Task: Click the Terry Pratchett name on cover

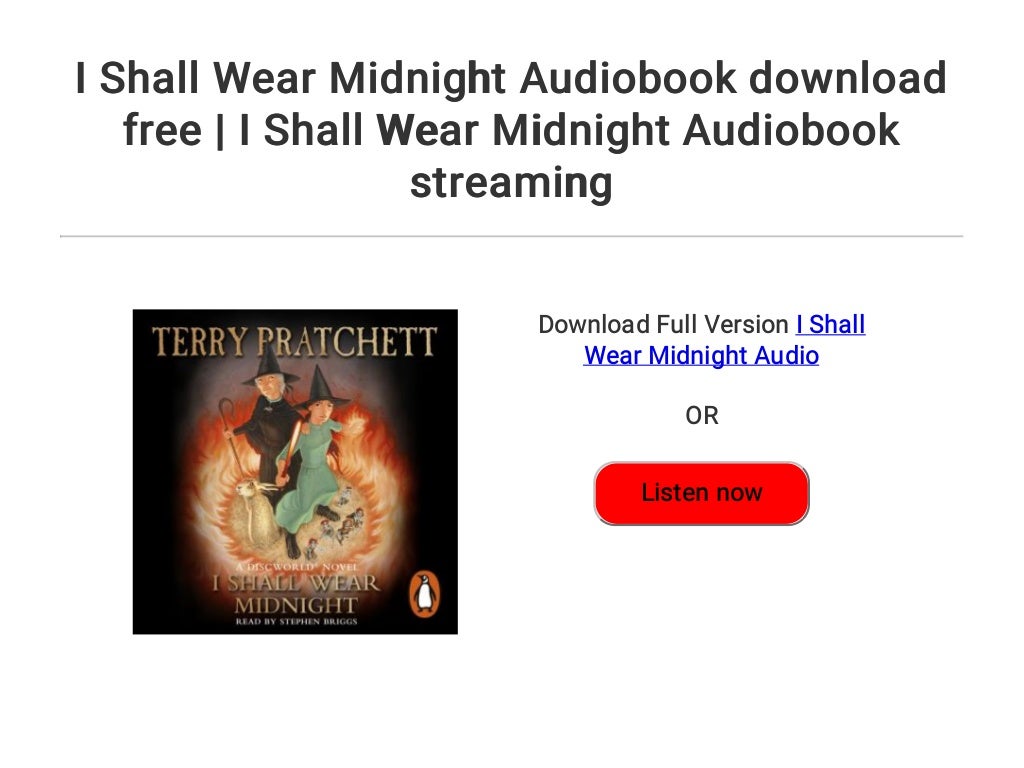Action: point(295,342)
